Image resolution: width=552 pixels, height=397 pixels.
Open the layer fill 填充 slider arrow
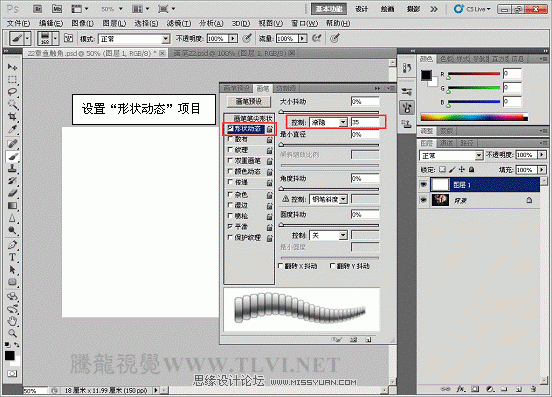[x=542, y=170]
